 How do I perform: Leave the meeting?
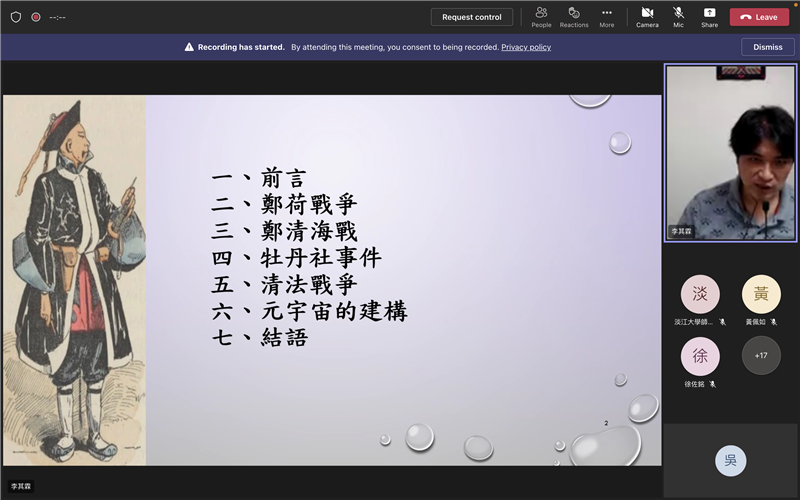point(759,17)
